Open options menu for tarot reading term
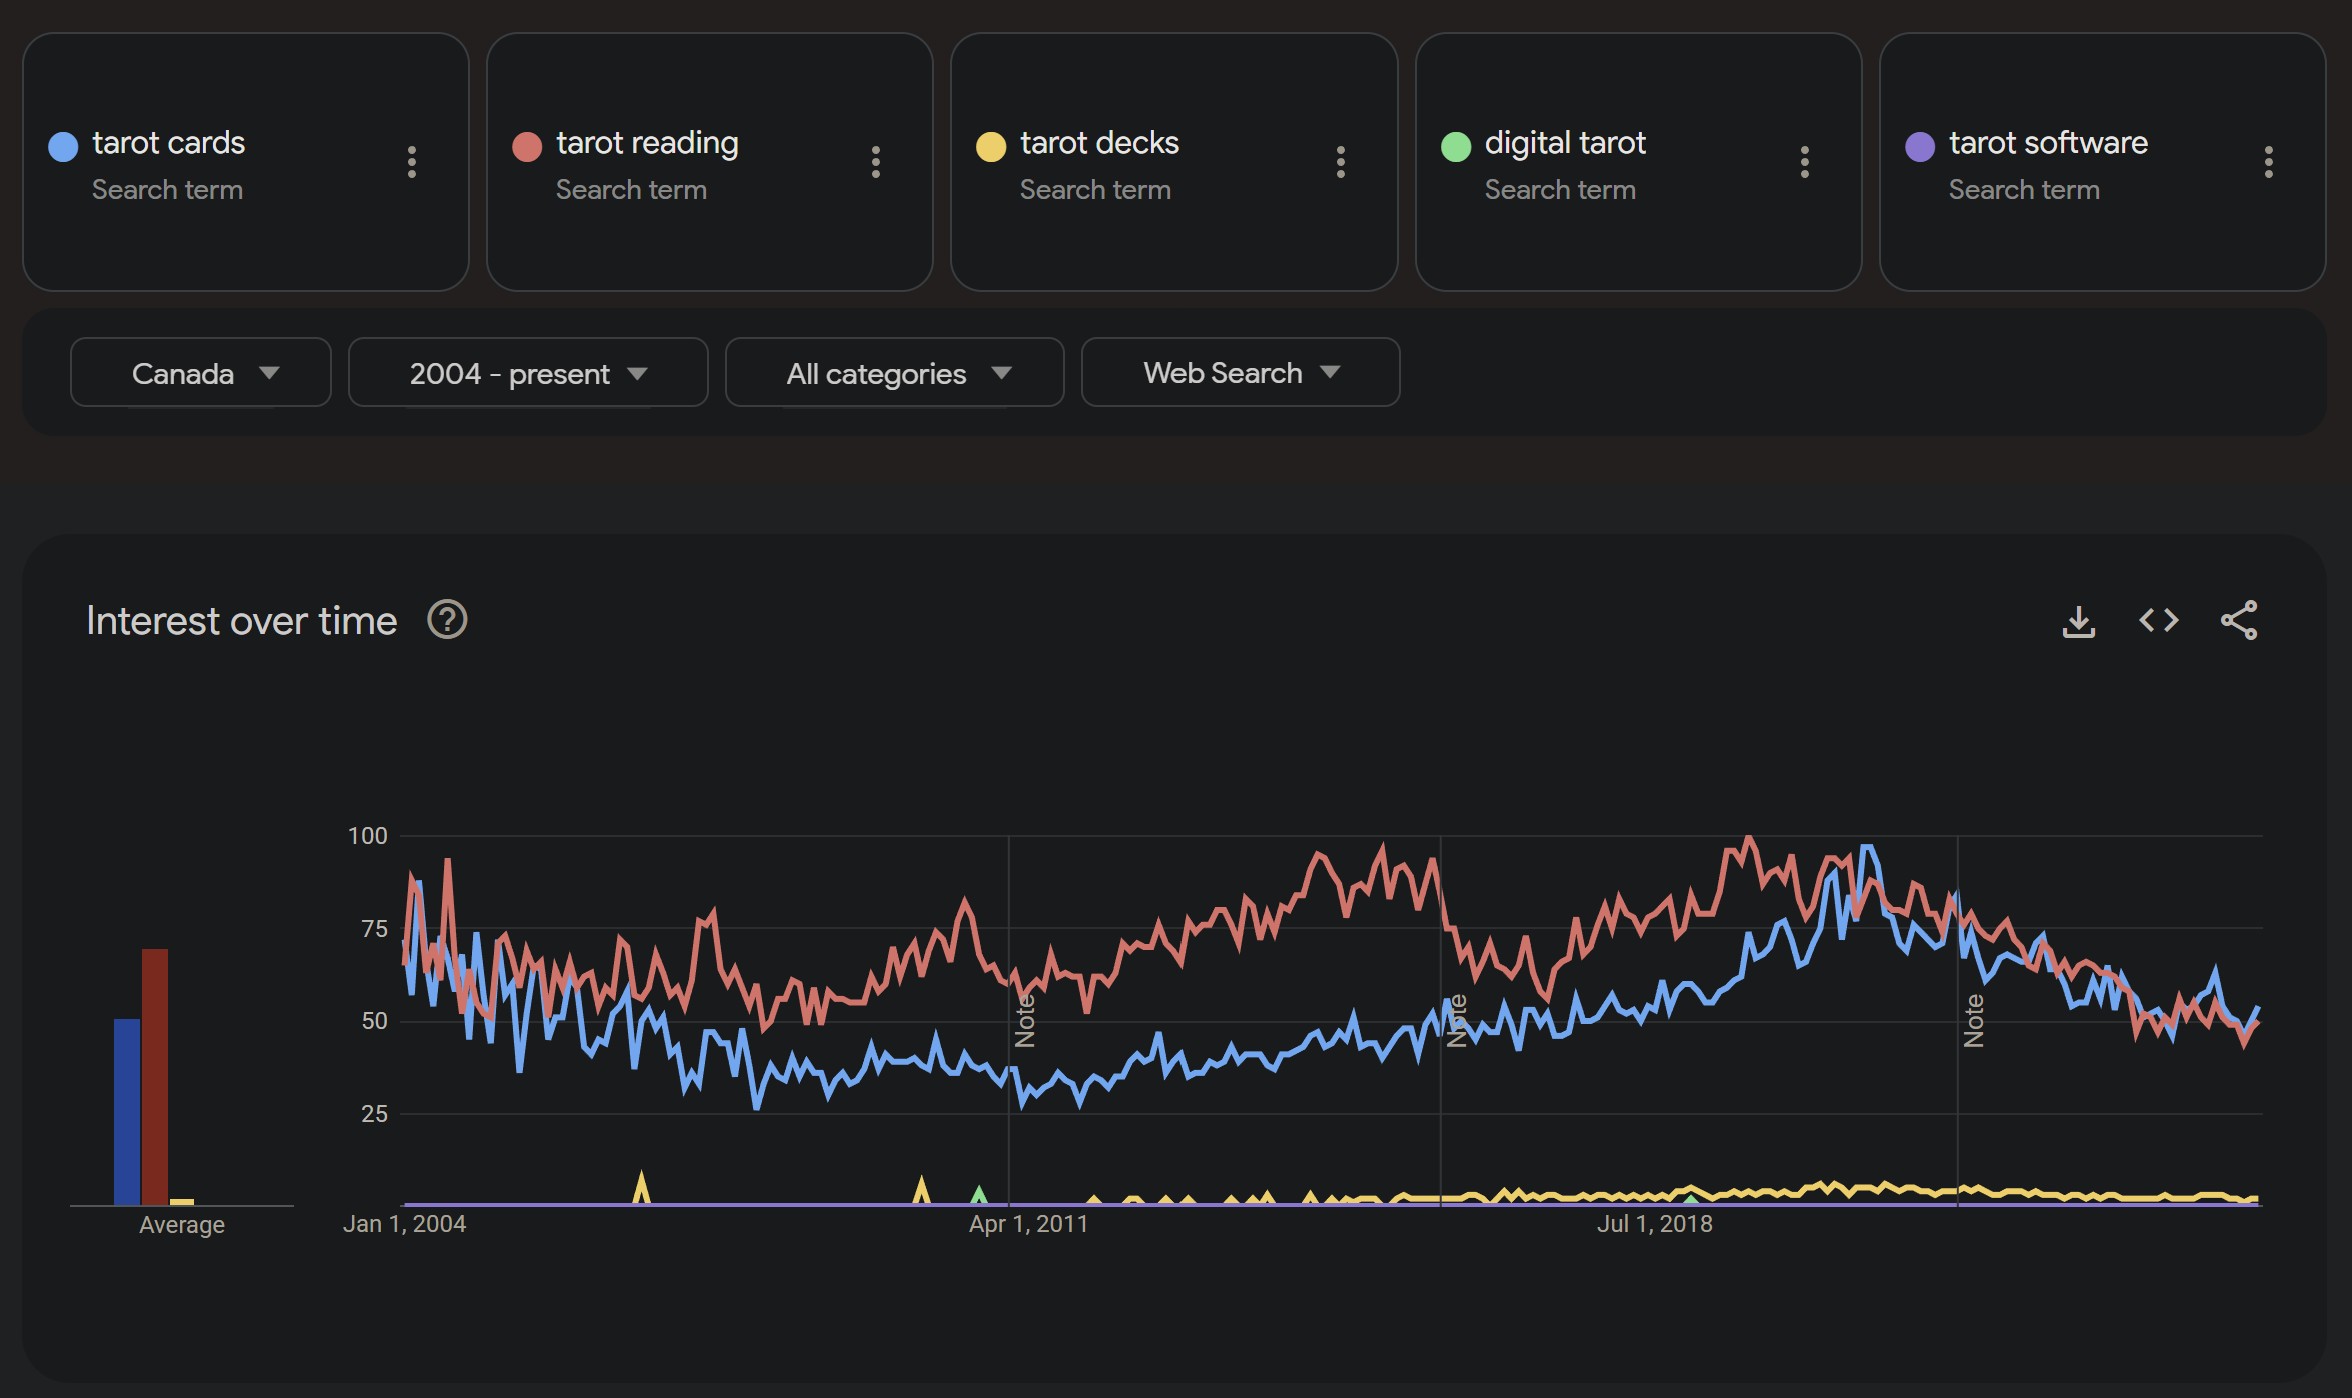This screenshot has height=1398, width=2352. click(875, 162)
